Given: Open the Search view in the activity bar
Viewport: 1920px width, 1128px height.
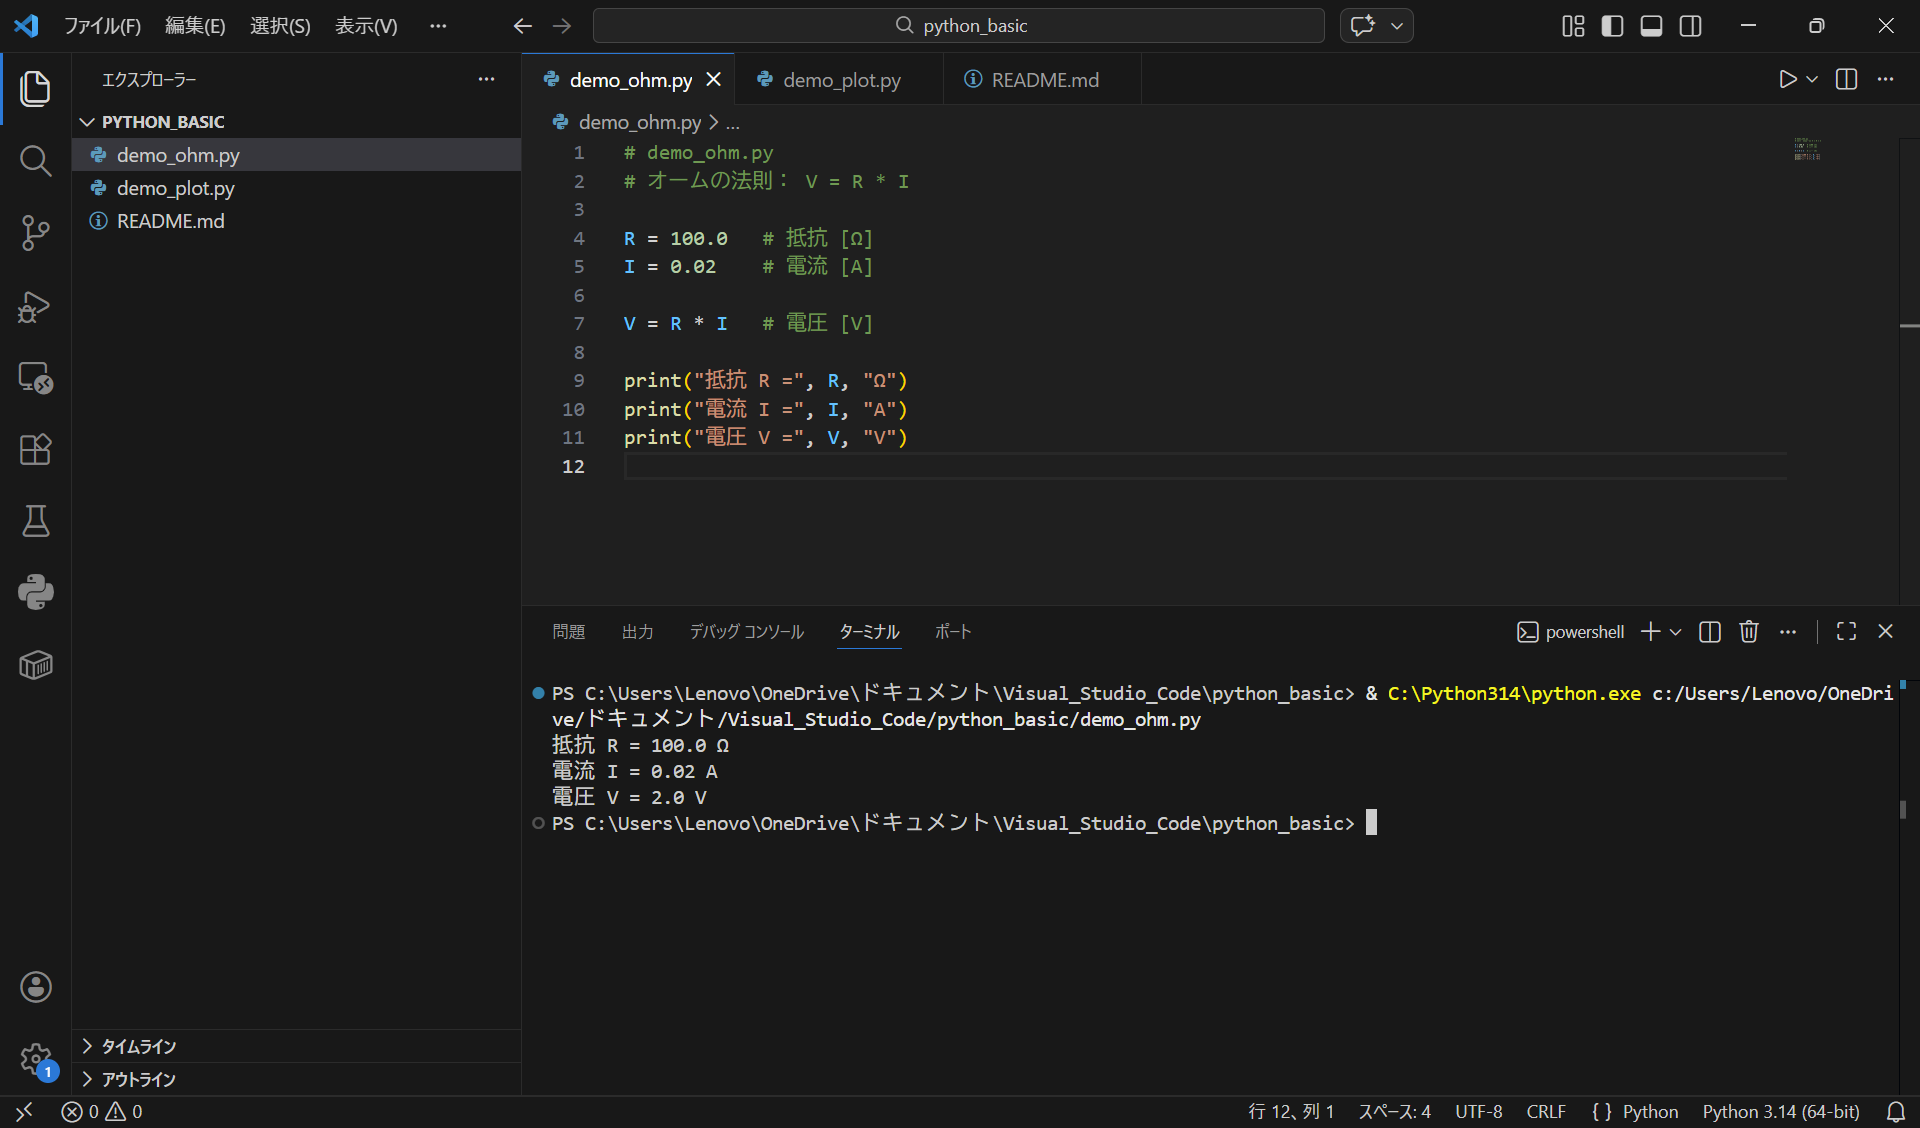Looking at the screenshot, I should coord(36,160).
